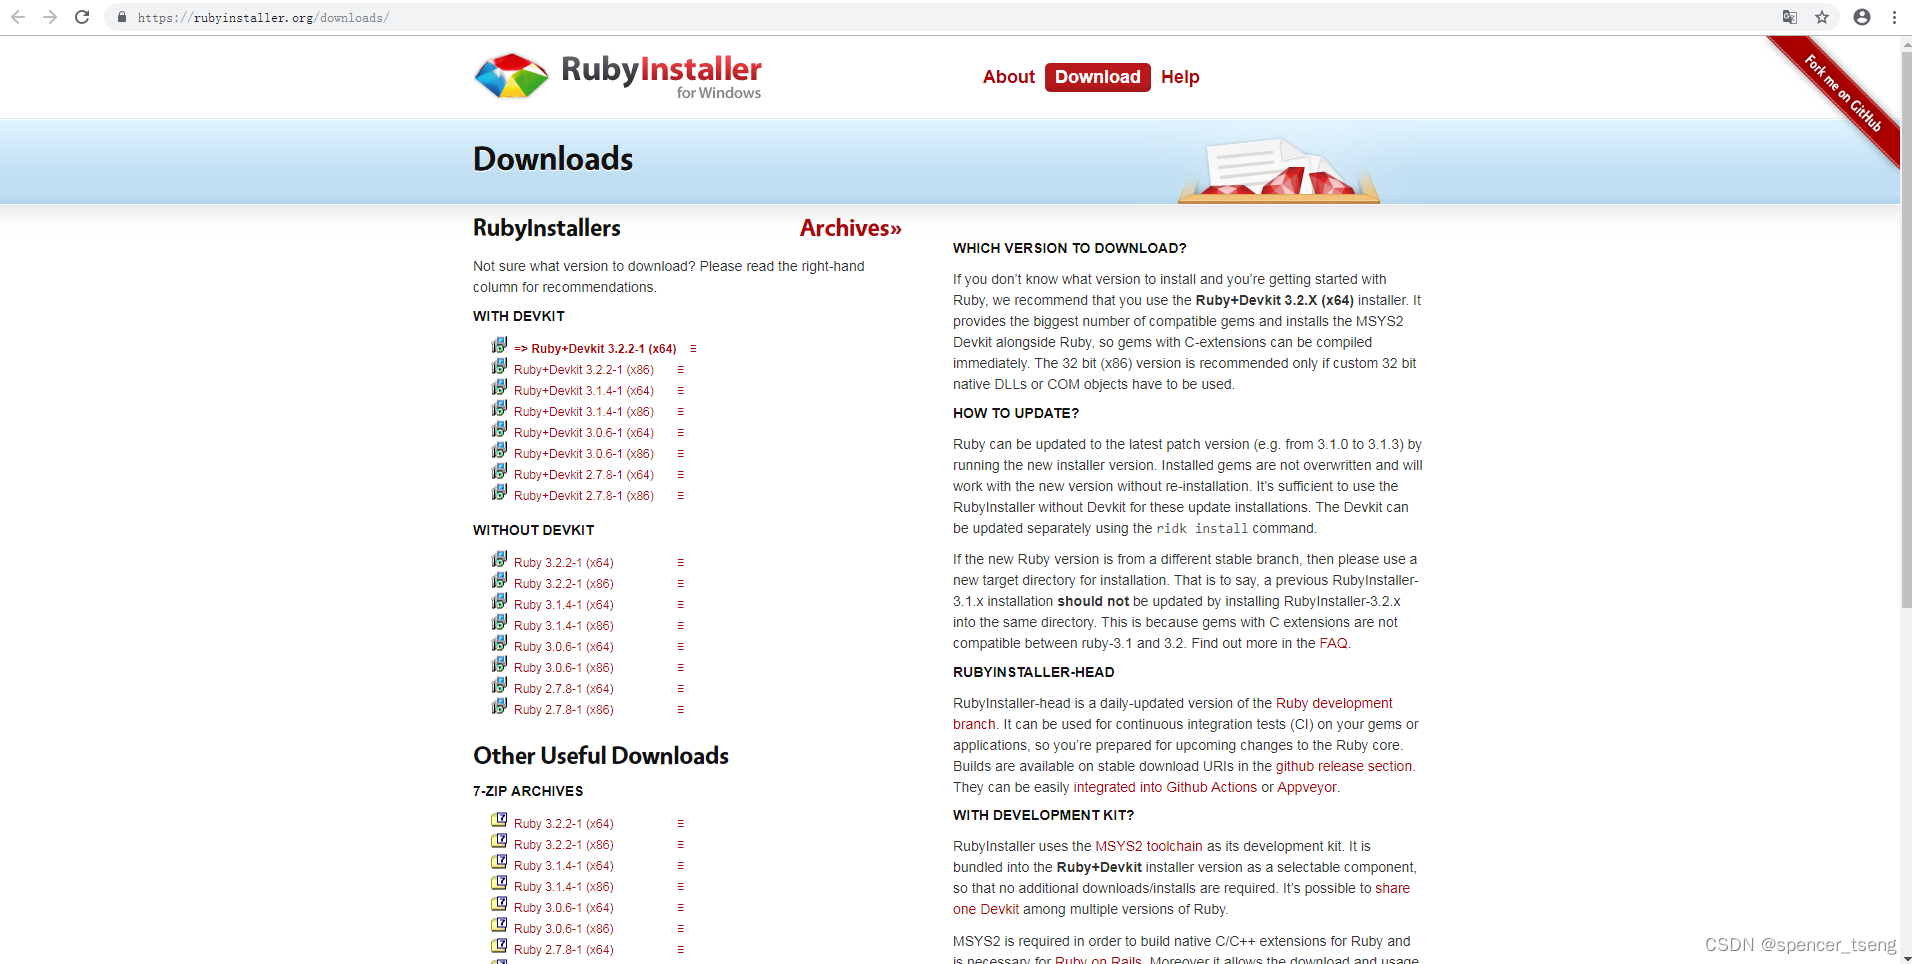Click the 7-Zip archive icon for Ruby 3.0.6-1 (x86)

point(499,925)
